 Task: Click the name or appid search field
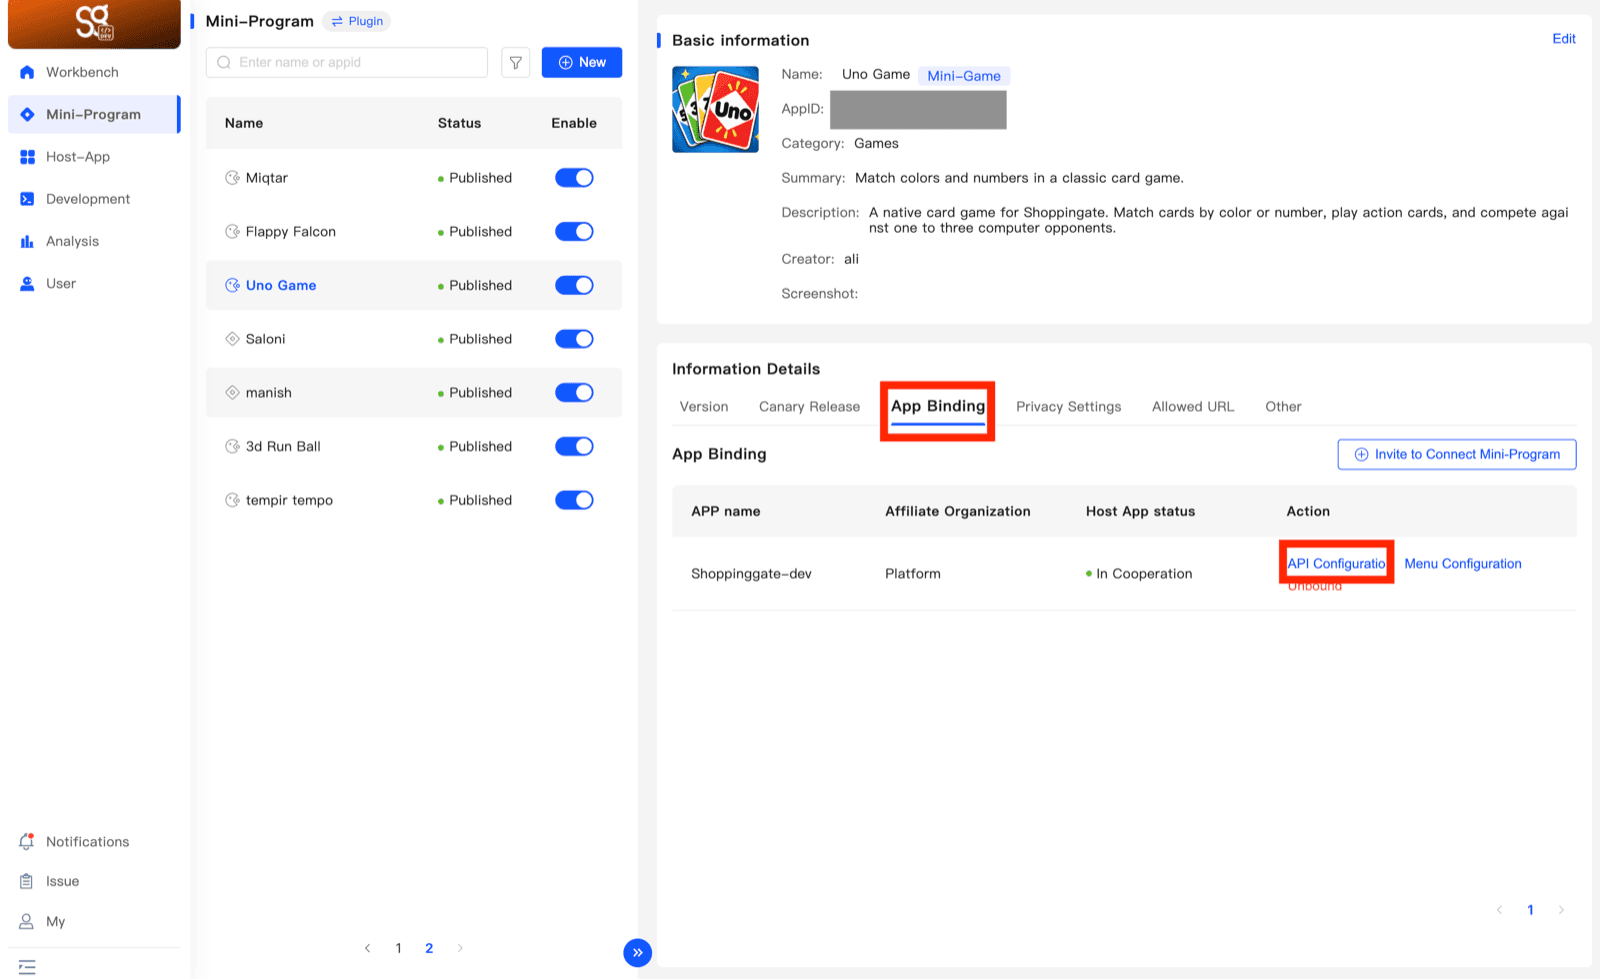pyautogui.click(x=347, y=62)
